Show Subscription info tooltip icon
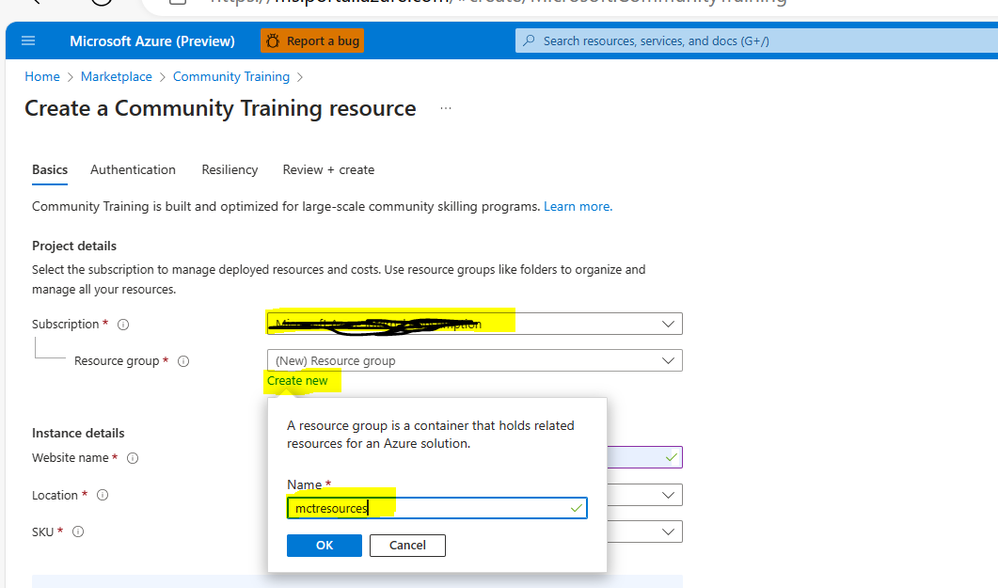The height and width of the screenshot is (588, 998). click(x=123, y=325)
